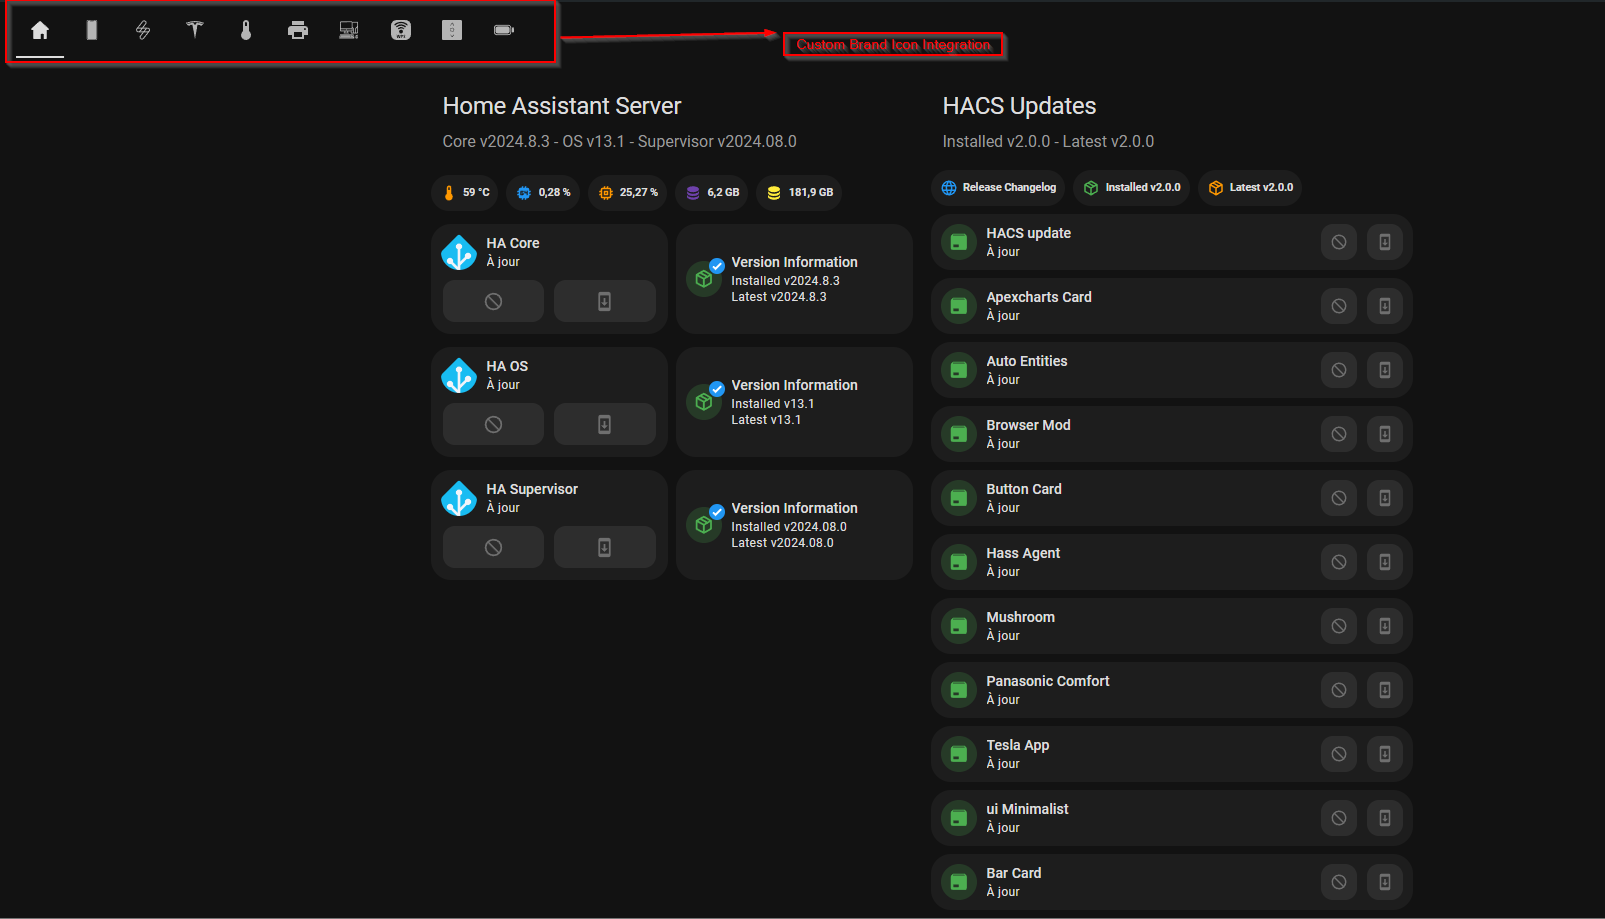
Task: Install the Tesla App update
Action: (x=1385, y=754)
